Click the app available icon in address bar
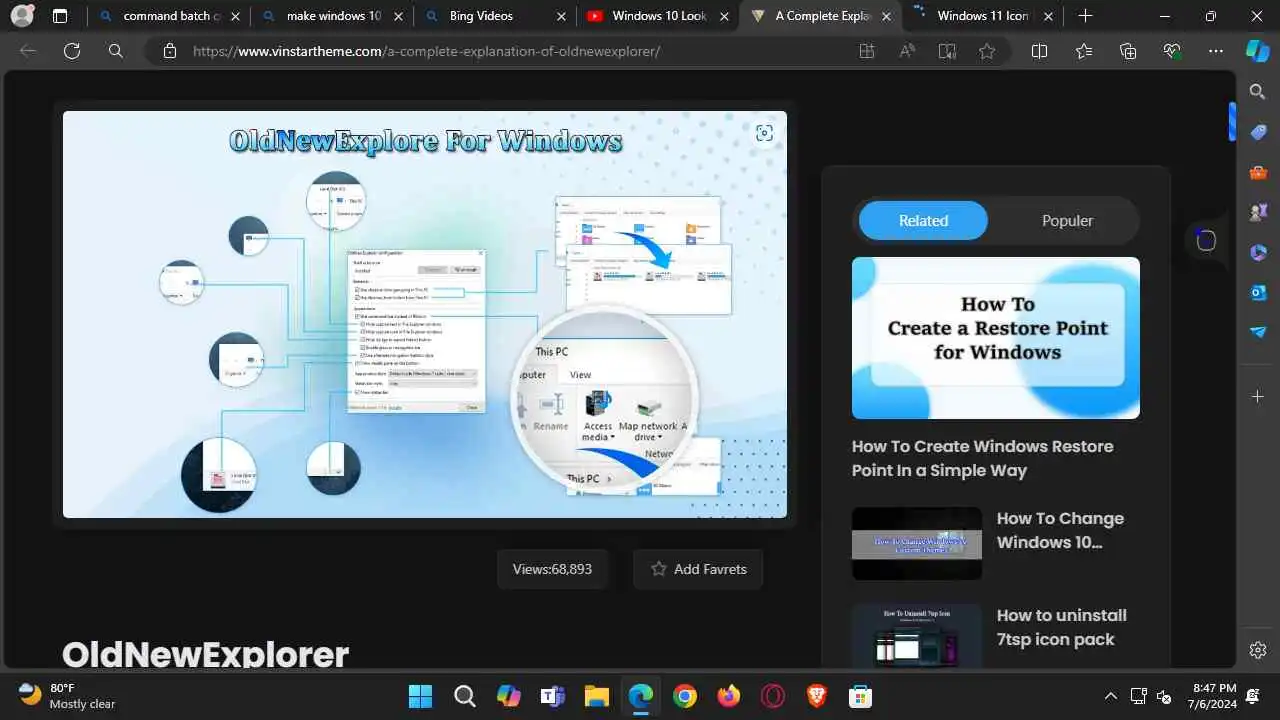The image size is (1280, 720). (x=867, y=51)
